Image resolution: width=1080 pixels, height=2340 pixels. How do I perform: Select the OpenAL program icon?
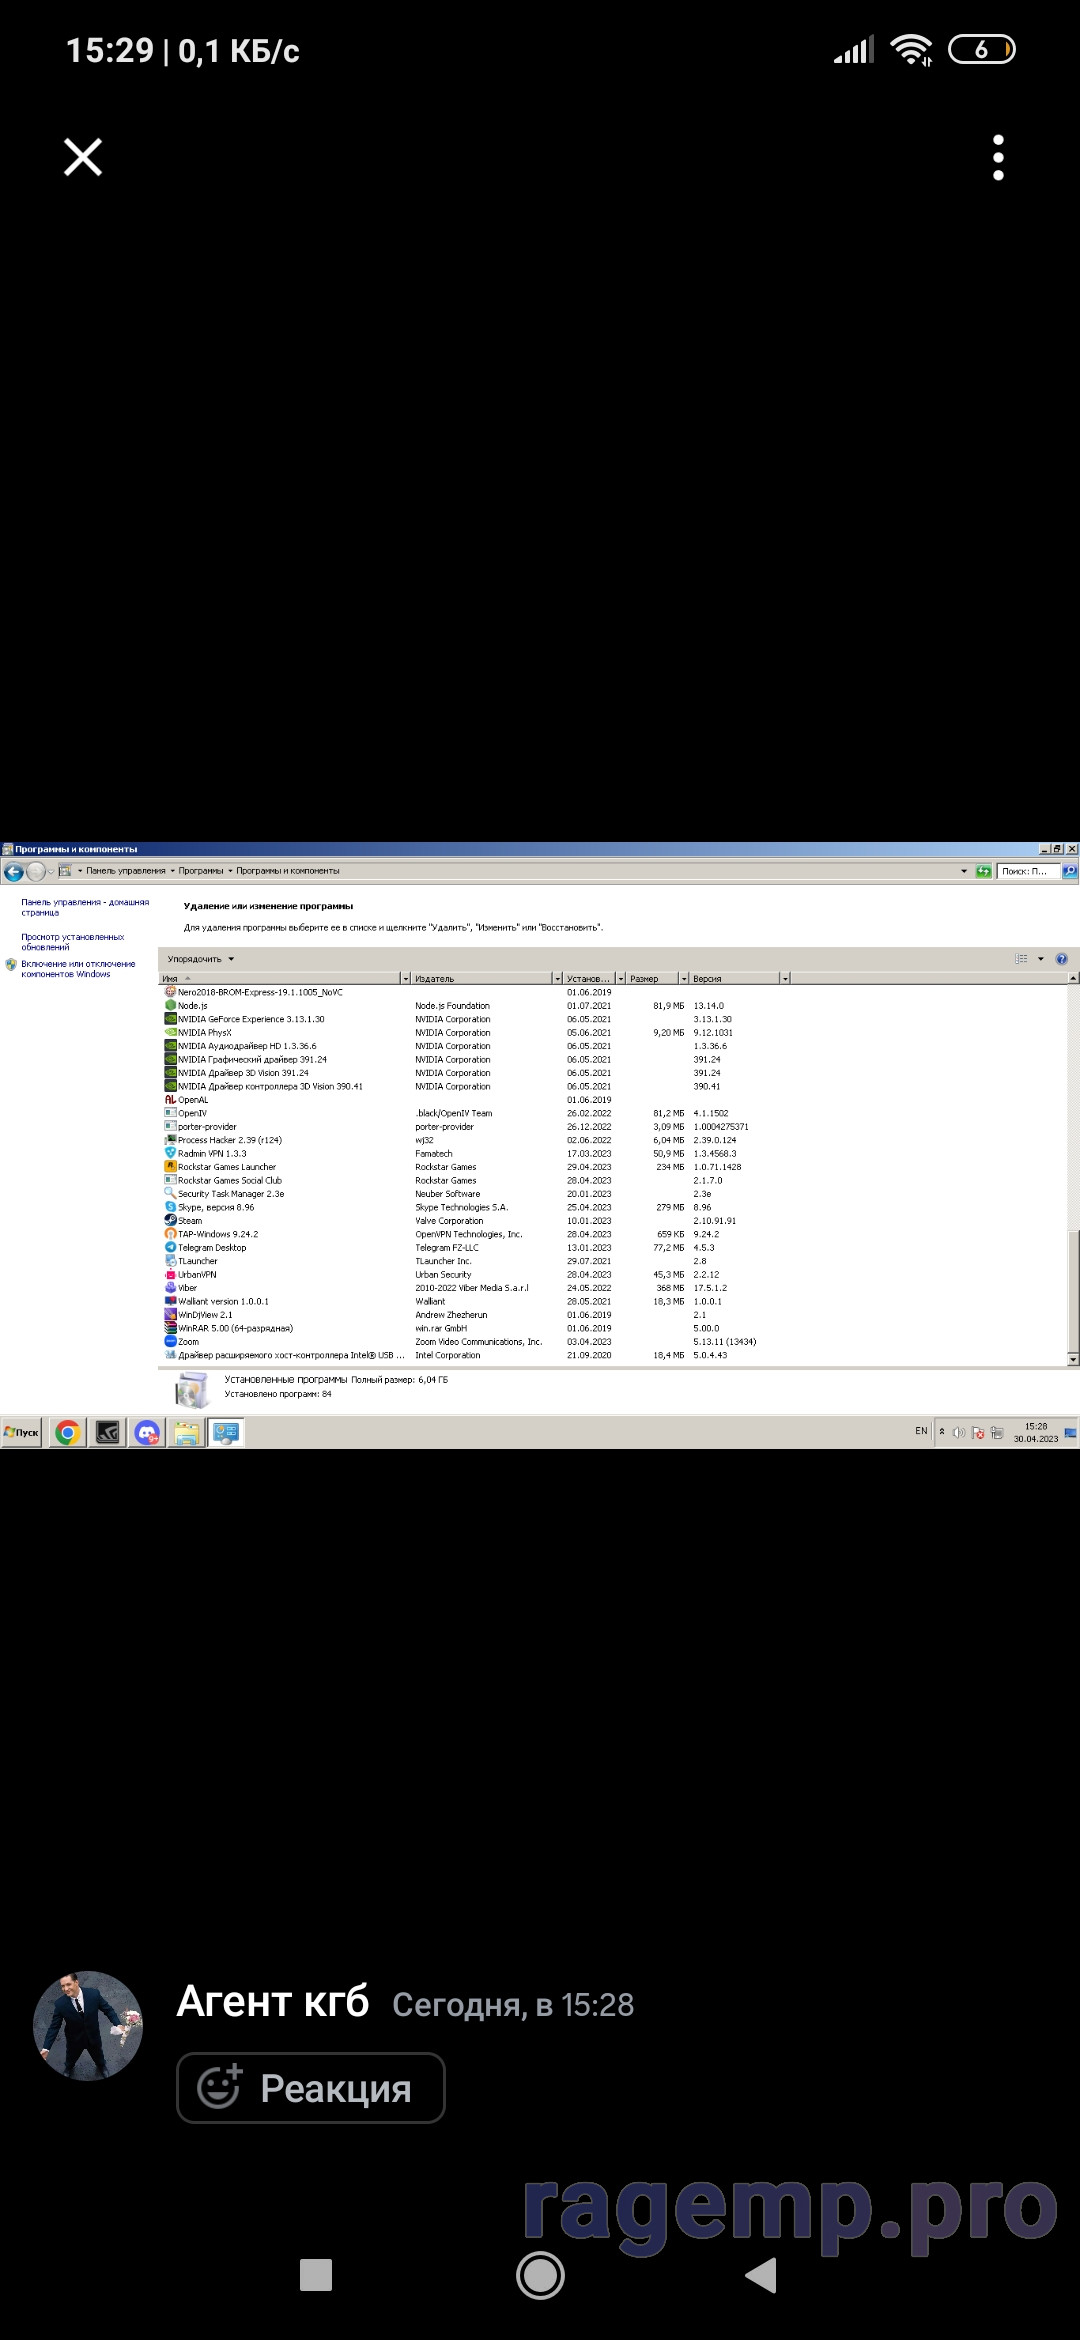(170, 1099)
